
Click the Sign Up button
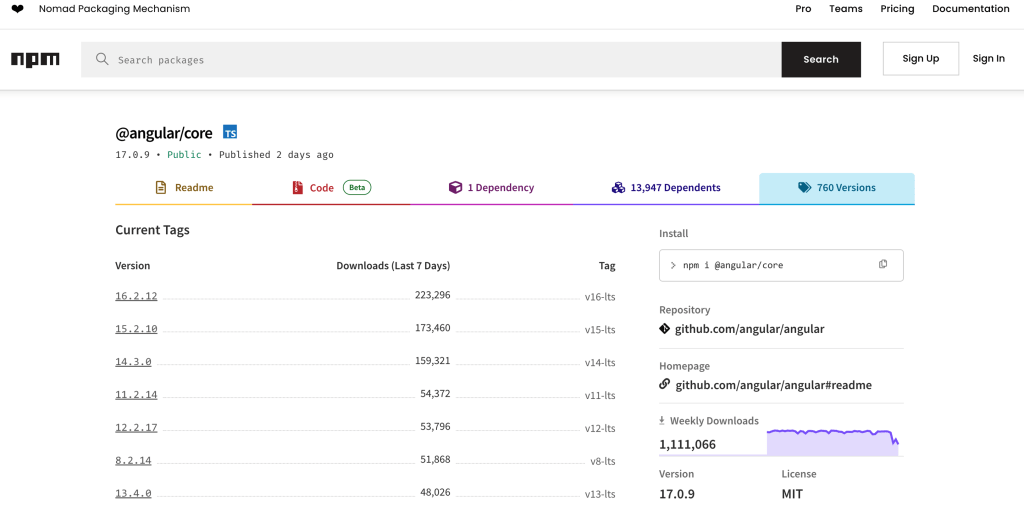click(921, 59)
